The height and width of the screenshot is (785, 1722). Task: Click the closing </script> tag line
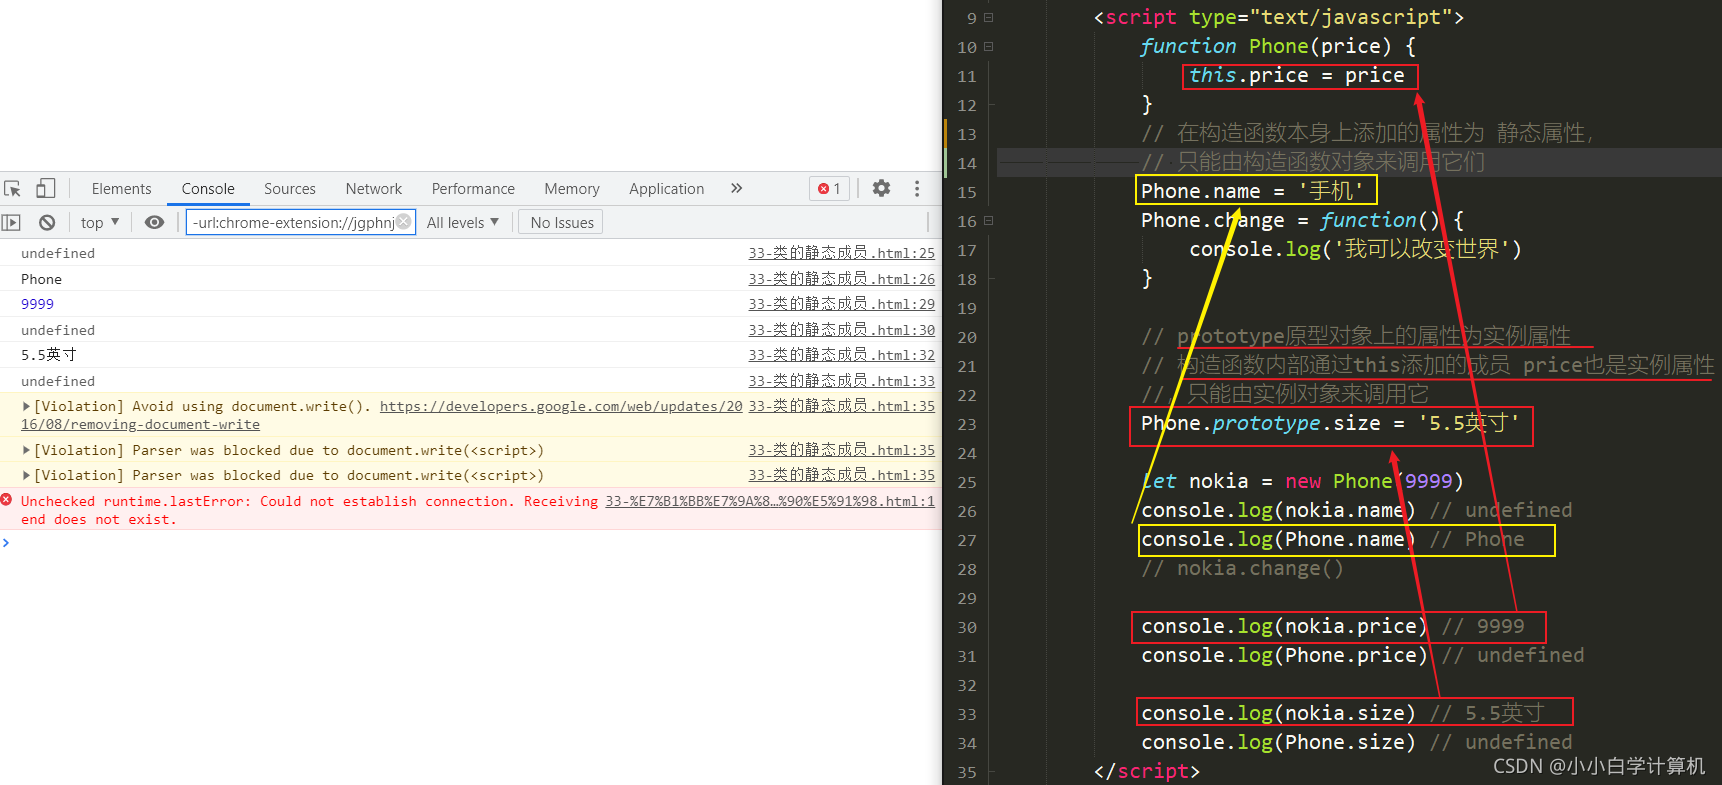(1146, 771)
